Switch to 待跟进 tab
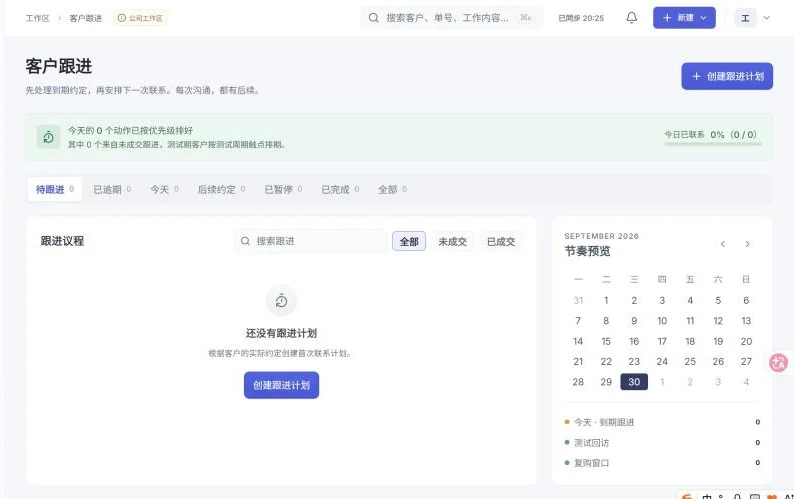The height and width of the screenshot is (499, 794). click(x=55, y=189)
